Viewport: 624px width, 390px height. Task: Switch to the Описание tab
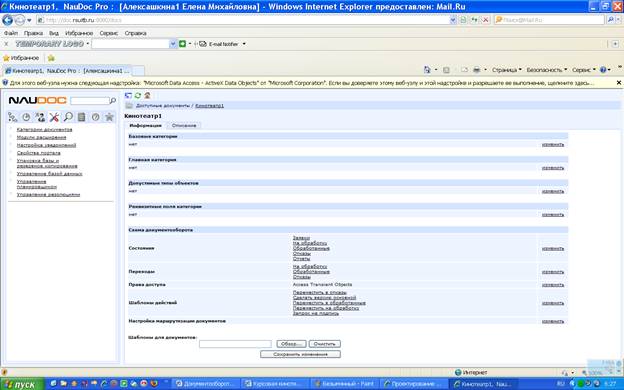click(x=184, y=125)
